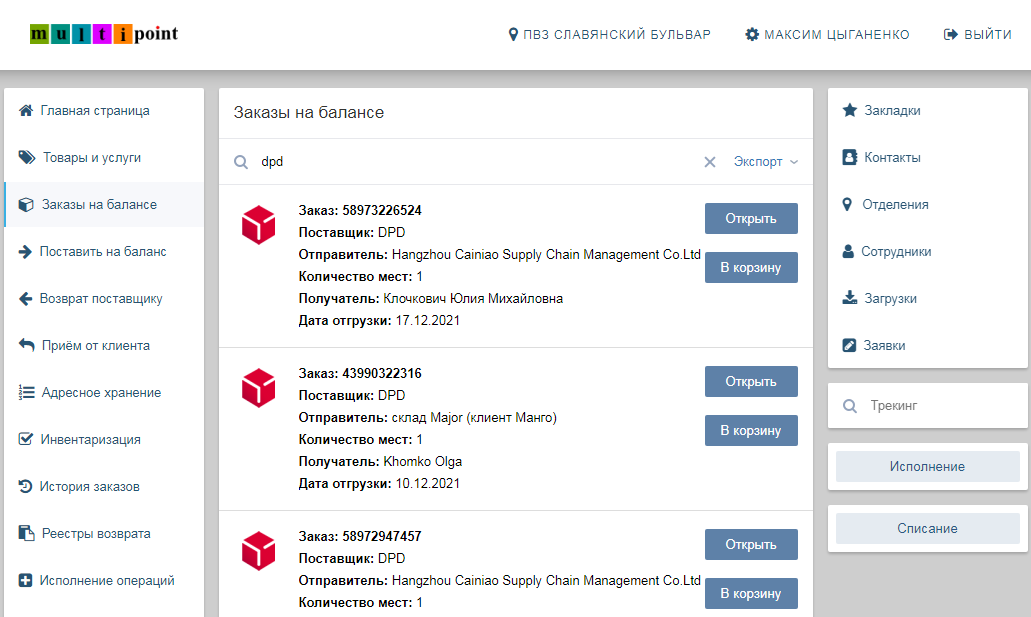This screenshot has width=1031, height=617.
Task: Click list icon for Адресное хранение
Action: coord(26,393)
